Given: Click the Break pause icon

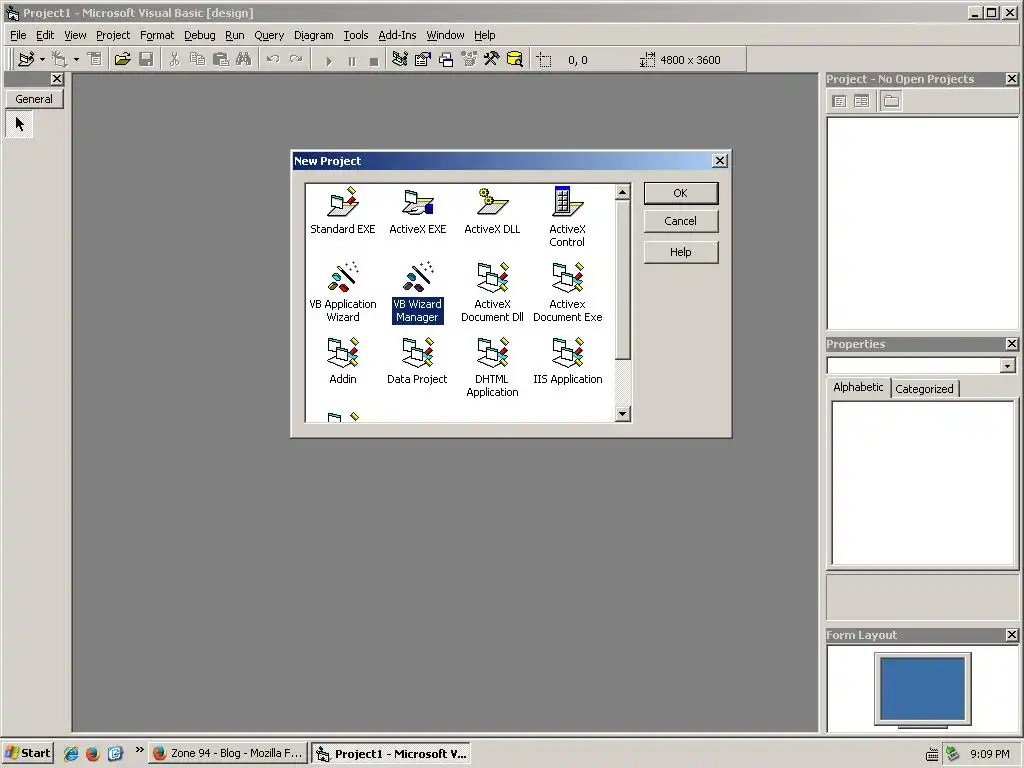Looking at the screenshot, I should (x=351, y=61).
